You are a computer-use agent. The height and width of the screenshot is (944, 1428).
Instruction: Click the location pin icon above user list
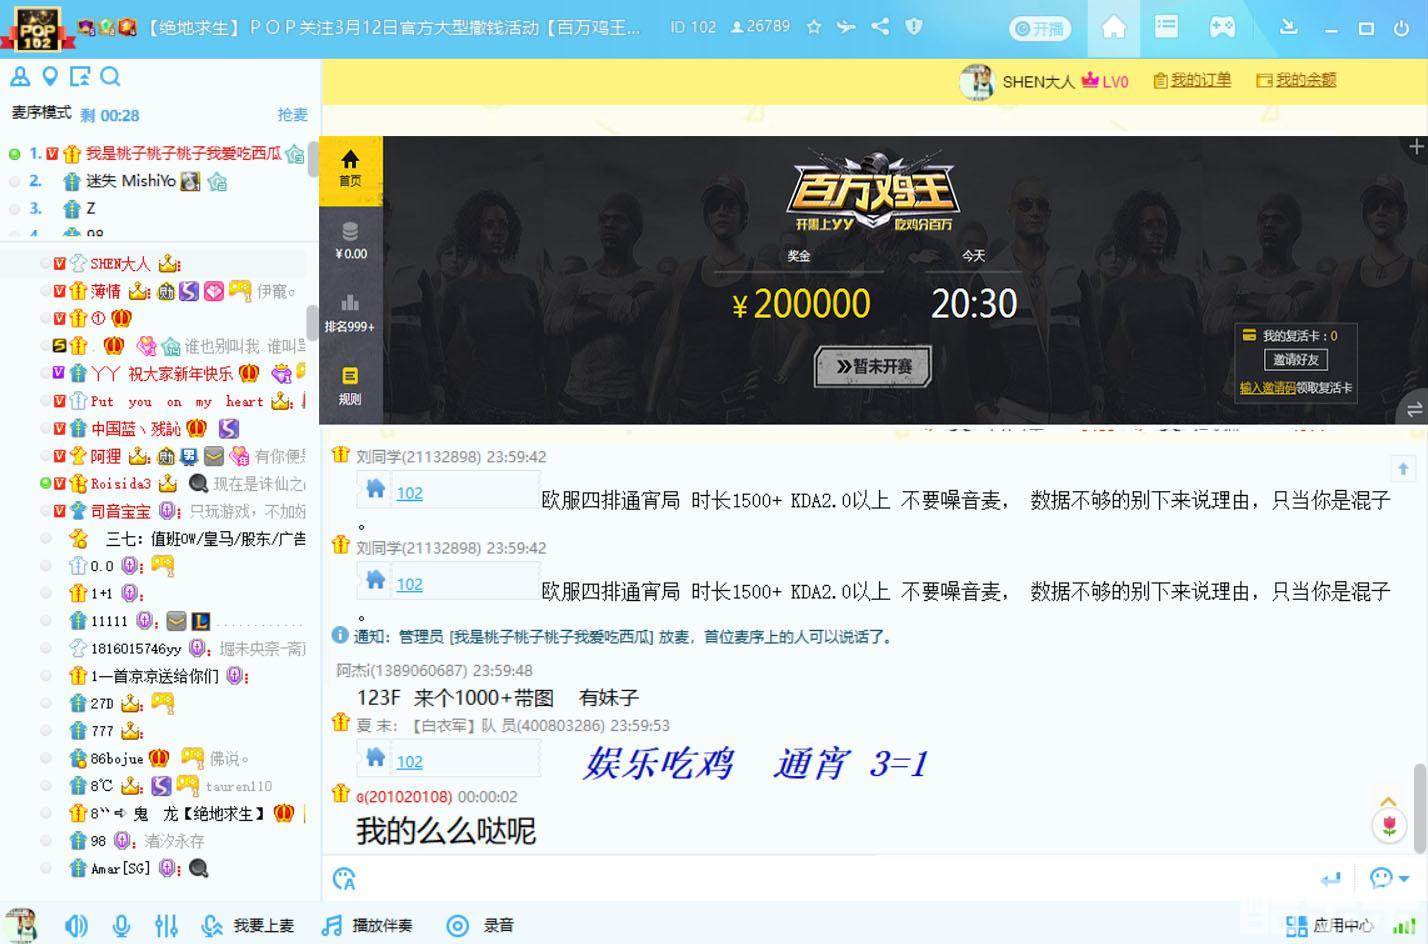point(50,76)
